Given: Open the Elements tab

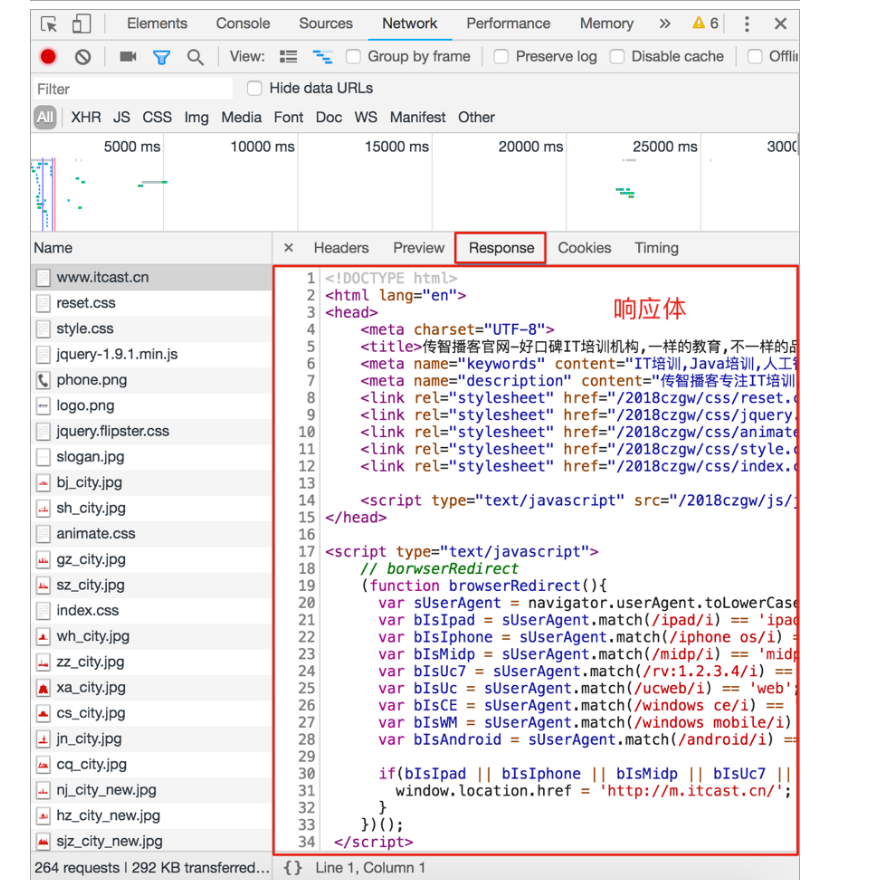Looking at the screenshot, I should (157, 24).
